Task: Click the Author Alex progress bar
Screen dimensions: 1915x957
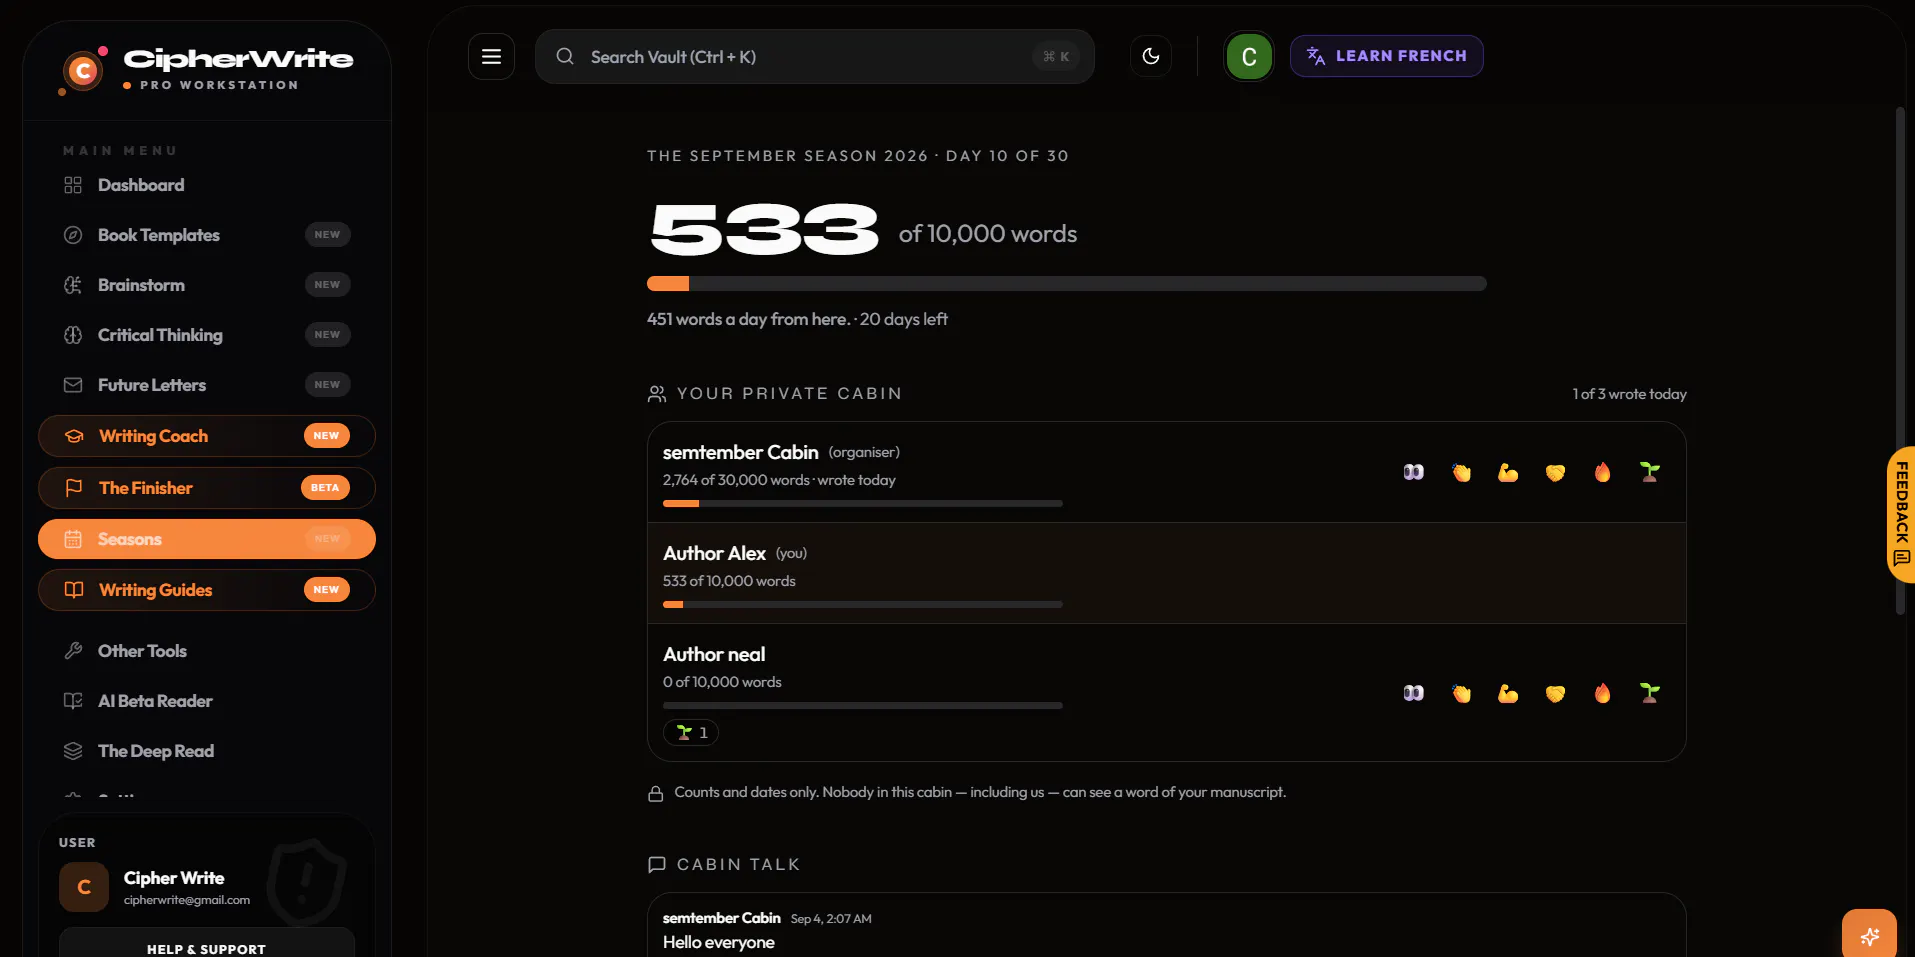Action: point(862,605)
